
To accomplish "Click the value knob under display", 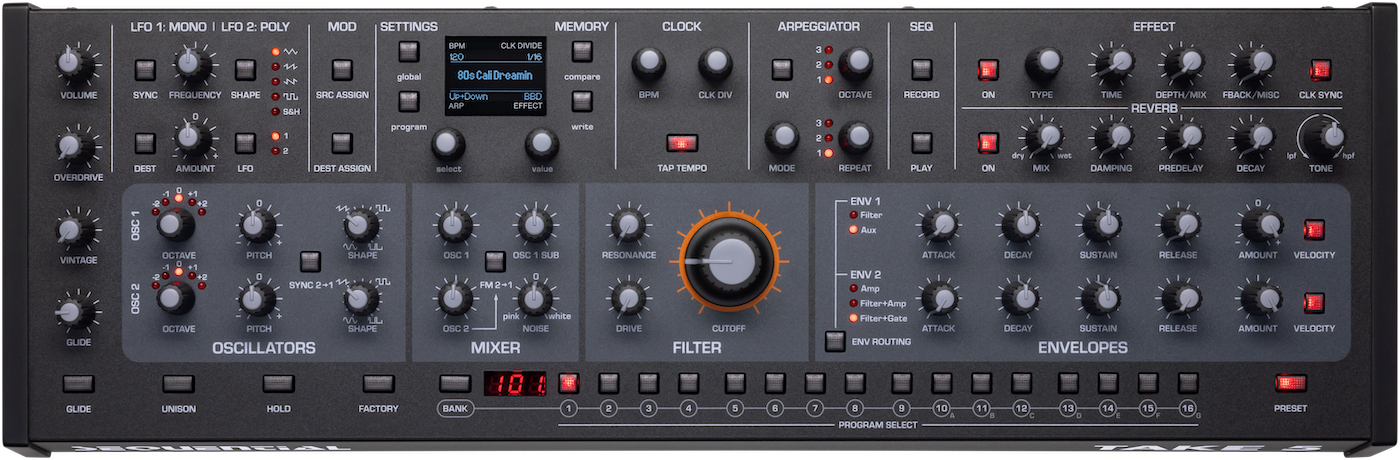I will (x=541, y=145).
